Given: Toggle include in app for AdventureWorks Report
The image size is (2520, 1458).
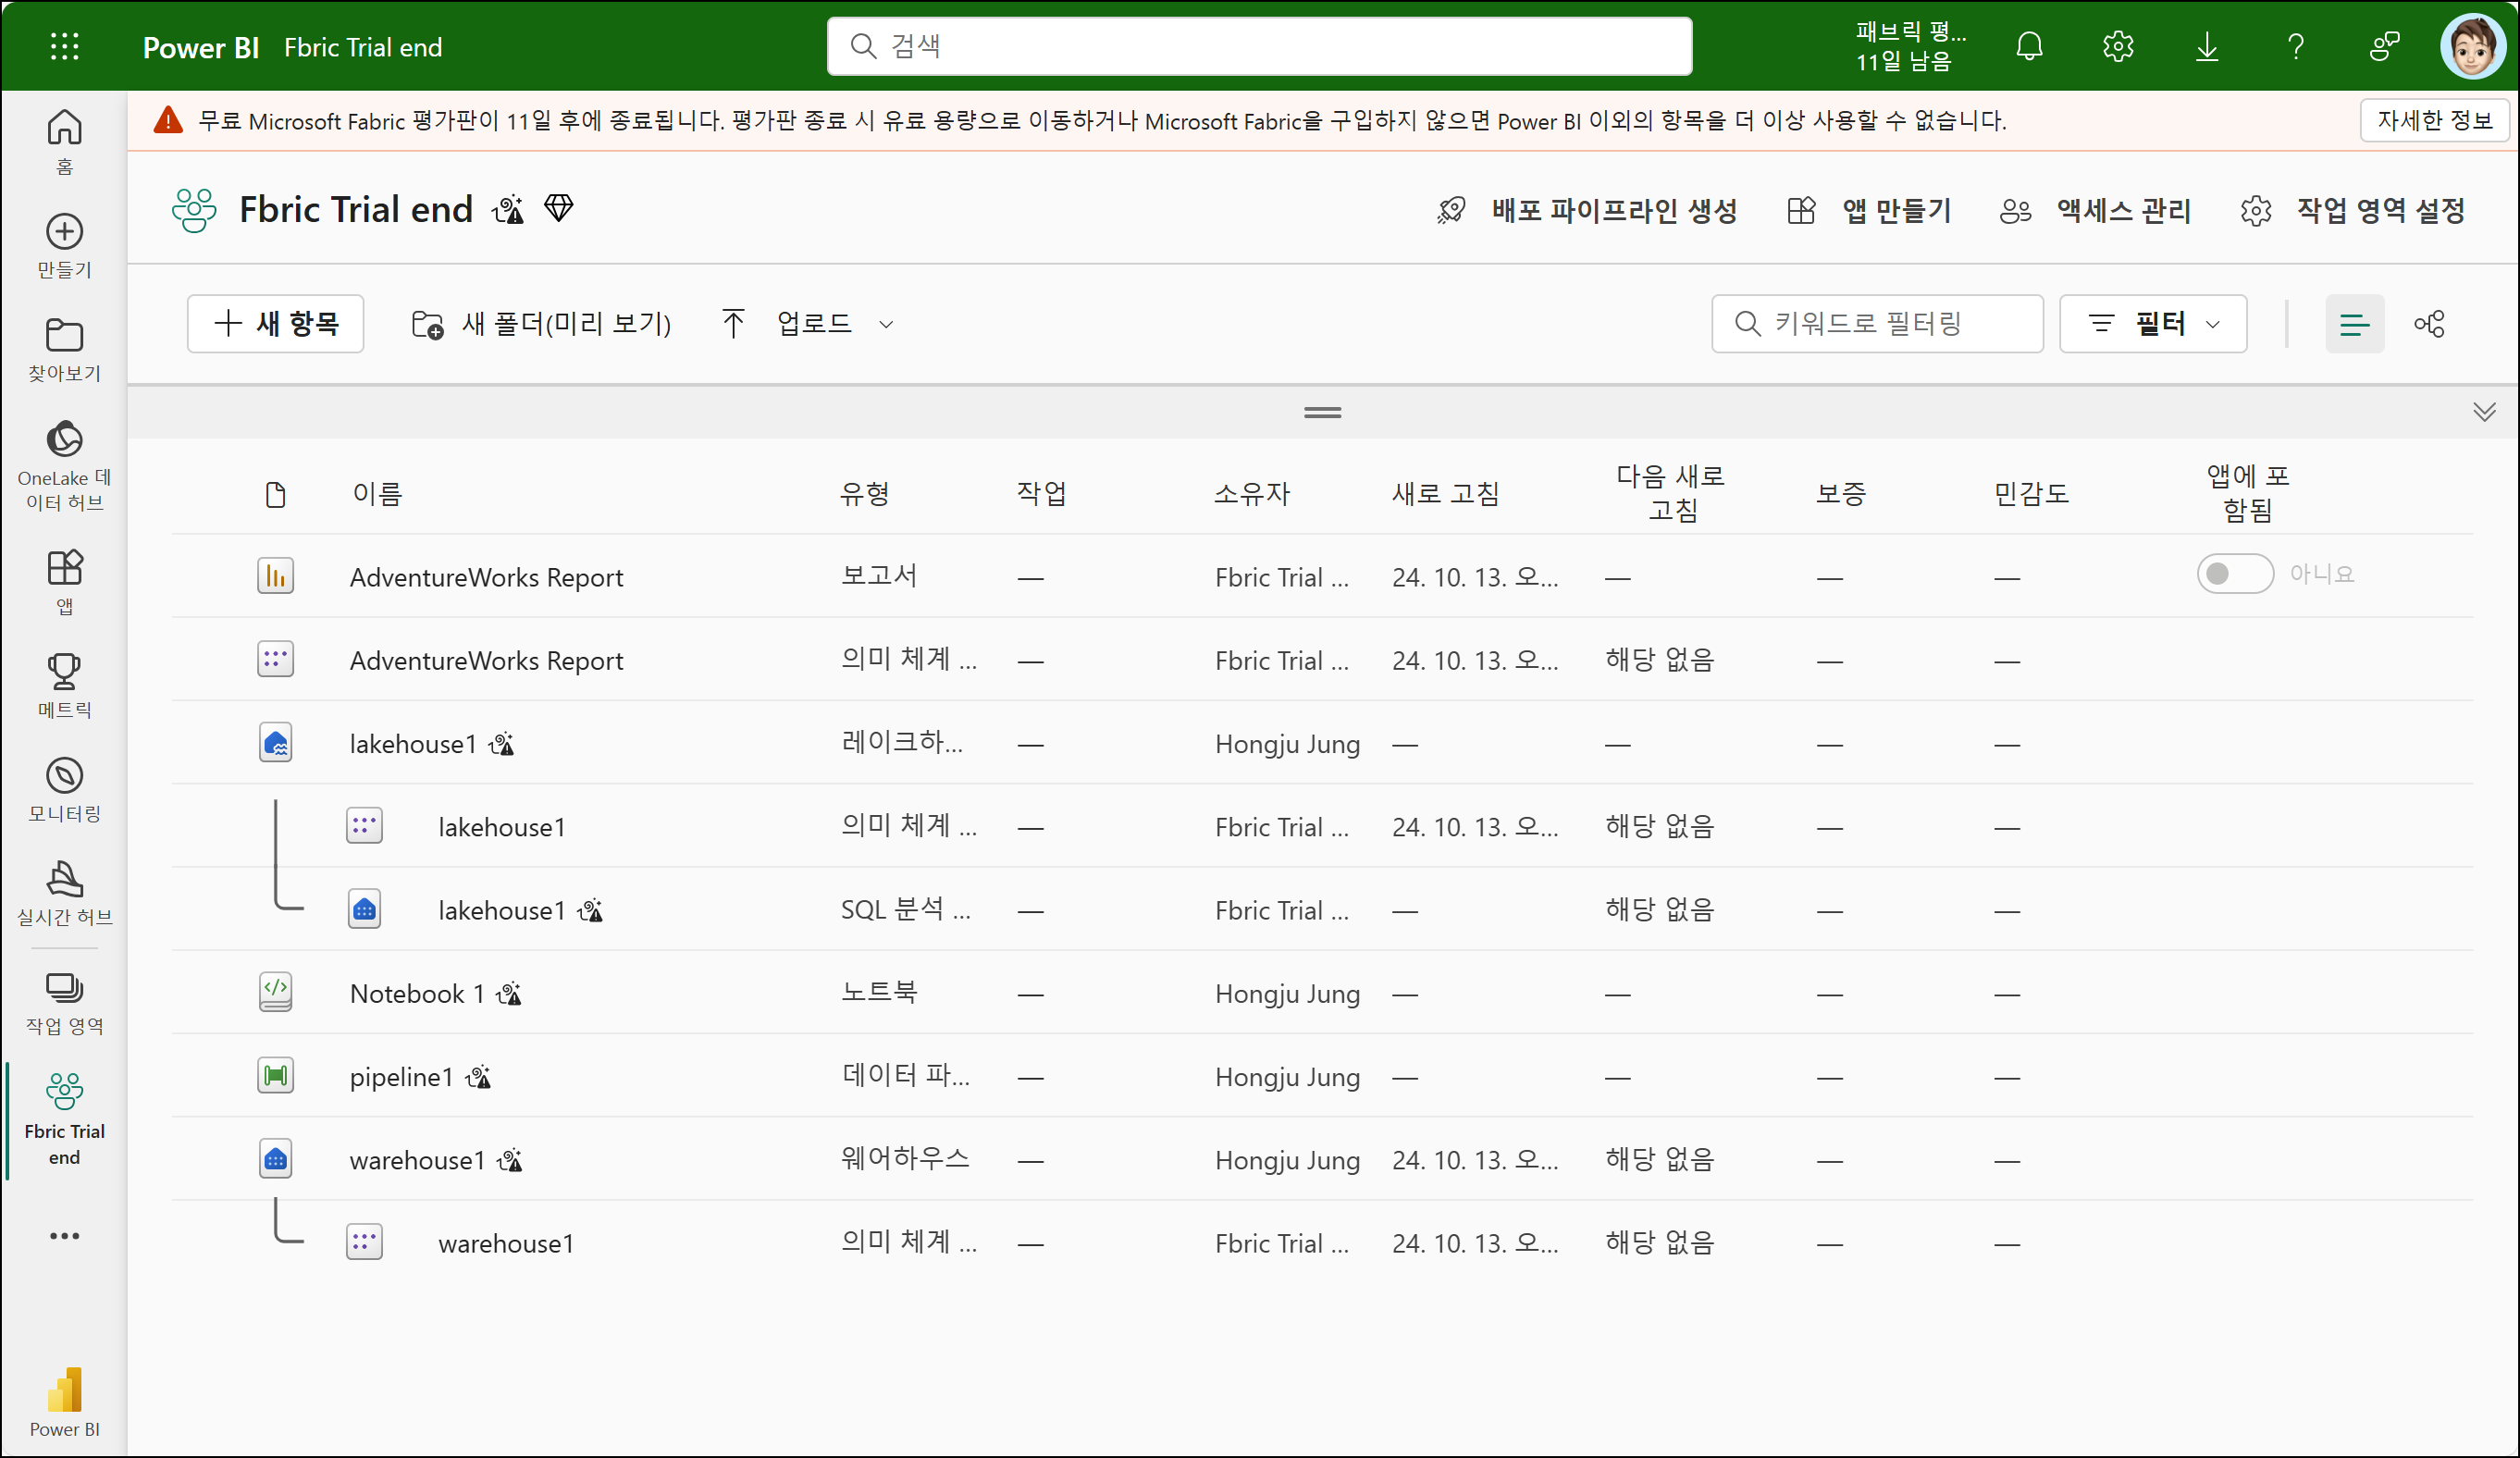Looking at the screenshot, I should 2234,574.
